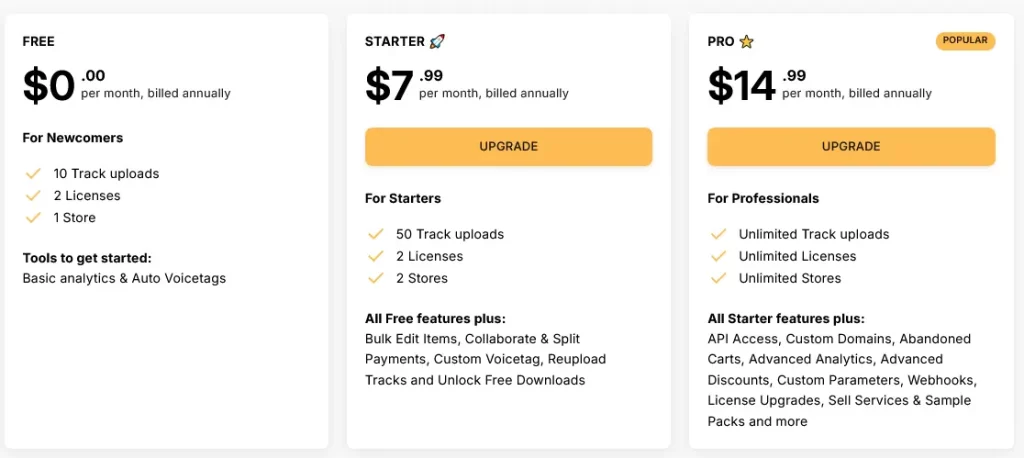The height and width of the screenshot is (458, 1024).
Task: Click the rocket icon beside STARTER
Action: click(437, 42)
